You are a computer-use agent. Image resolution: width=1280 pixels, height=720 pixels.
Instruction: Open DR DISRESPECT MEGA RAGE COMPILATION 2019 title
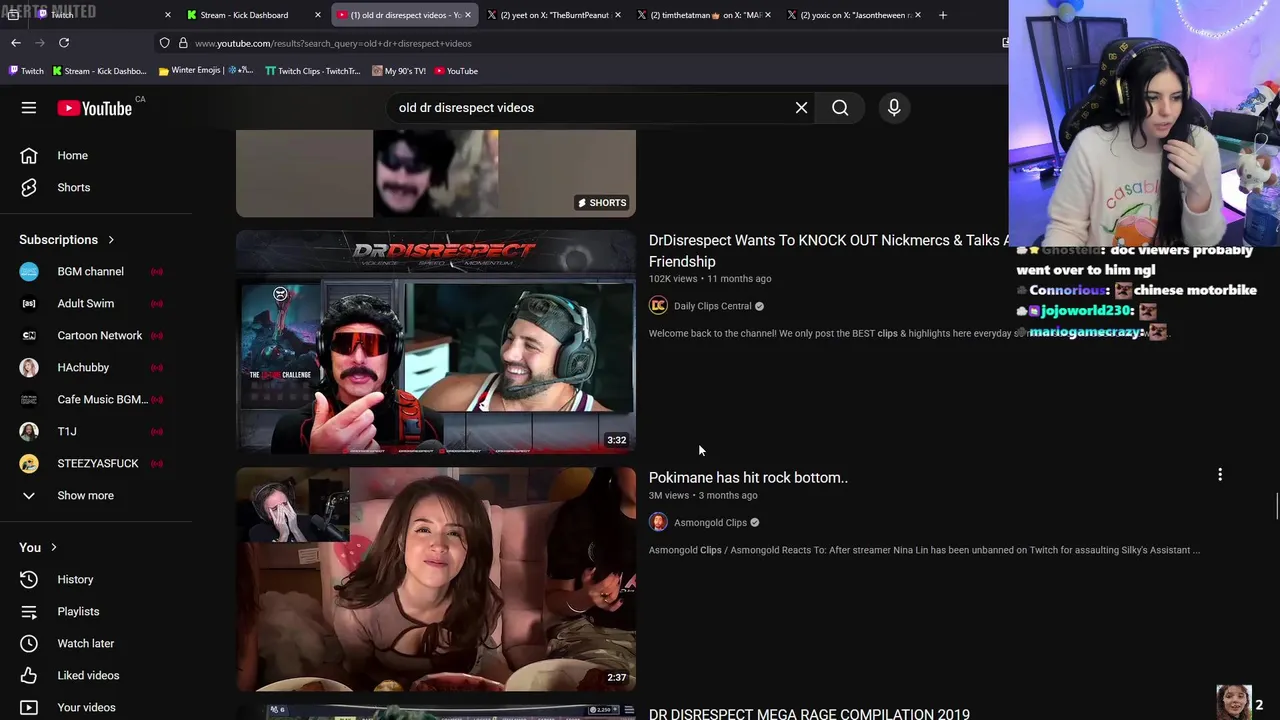[x=809, y=714]
